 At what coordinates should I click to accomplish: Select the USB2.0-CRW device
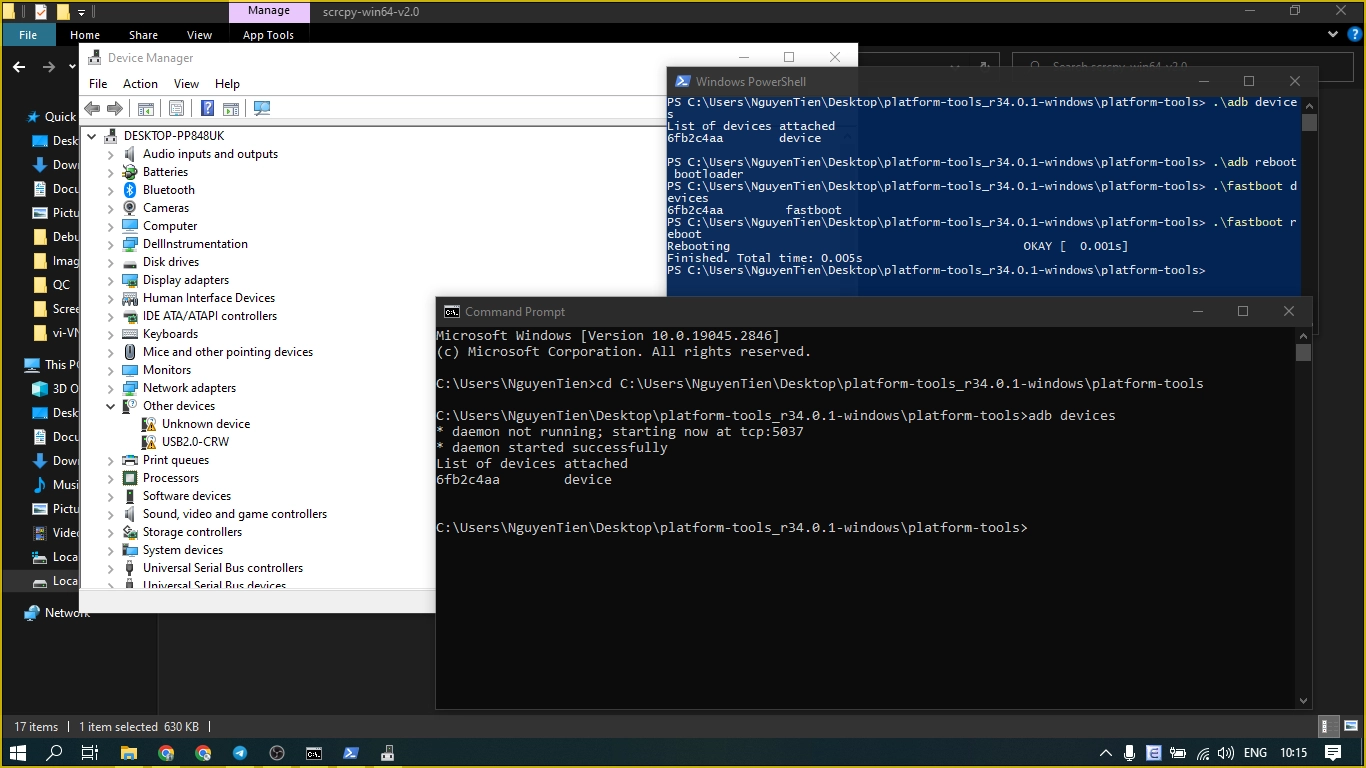click(x=195, y=442)
